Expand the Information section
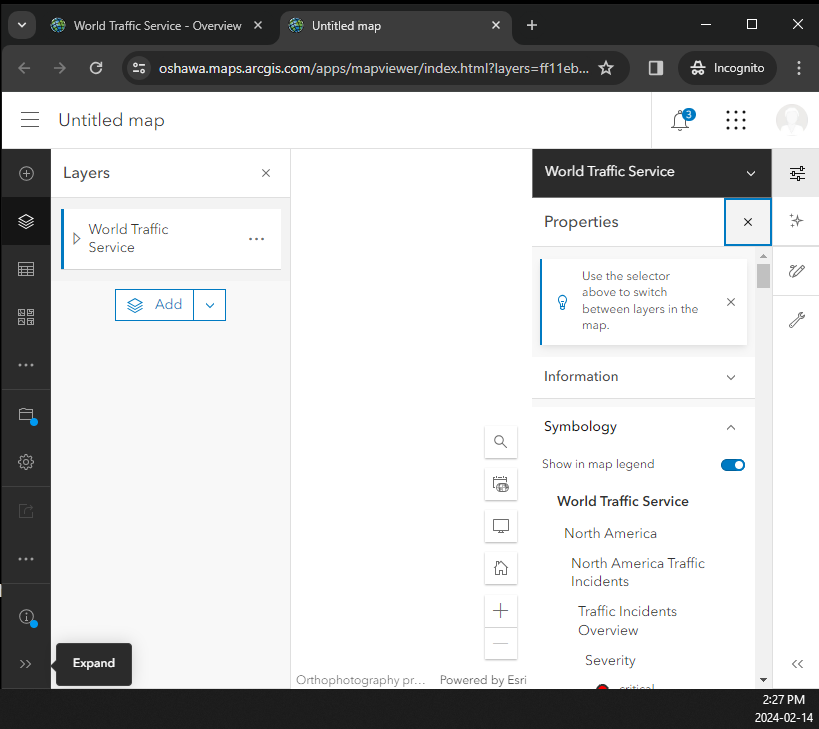The height and width of the screenshot is (729, 819). (731, 377)
